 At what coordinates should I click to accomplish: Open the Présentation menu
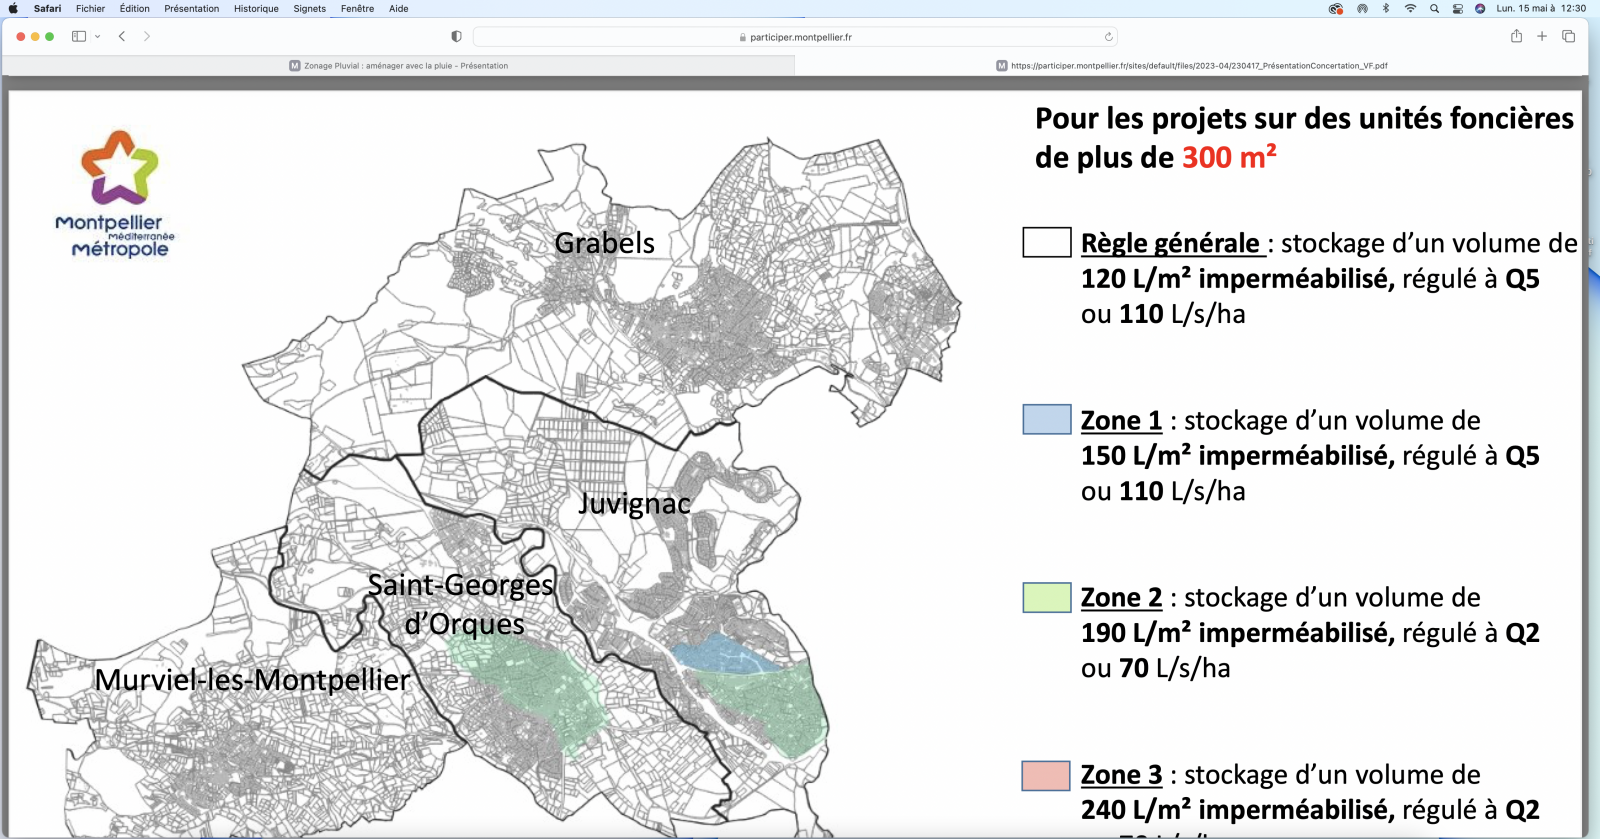click(191, 9)
